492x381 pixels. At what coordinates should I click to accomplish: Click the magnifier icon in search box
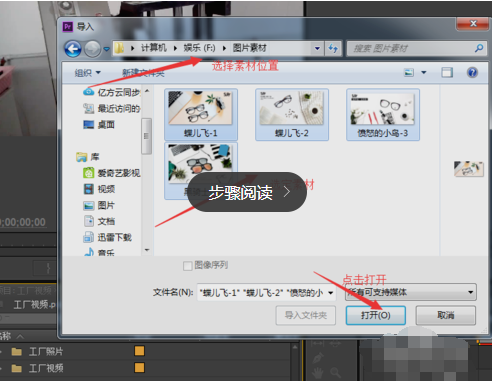pyautogui.click(x=479, y=48)
